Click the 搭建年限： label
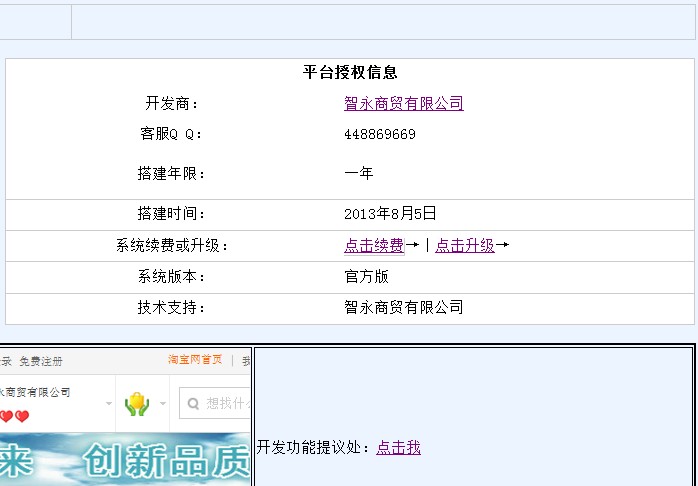 point(172,173)
